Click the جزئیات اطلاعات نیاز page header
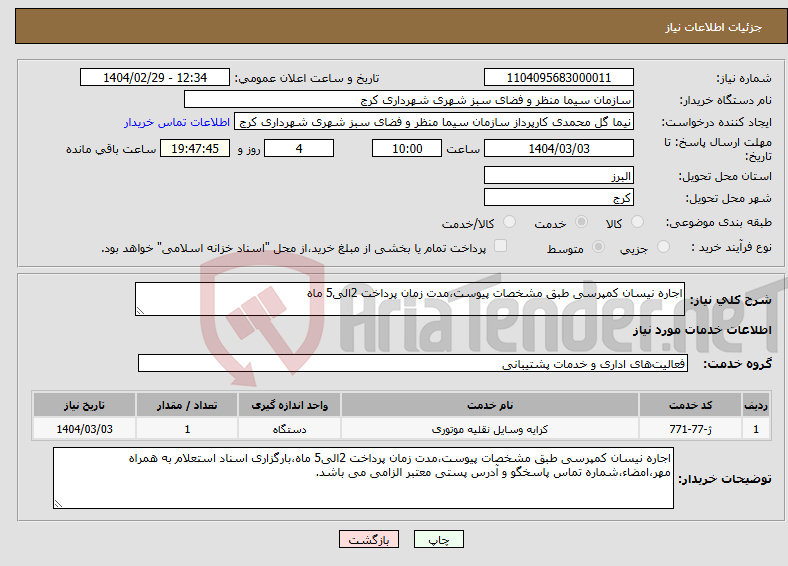 point(714,27)
